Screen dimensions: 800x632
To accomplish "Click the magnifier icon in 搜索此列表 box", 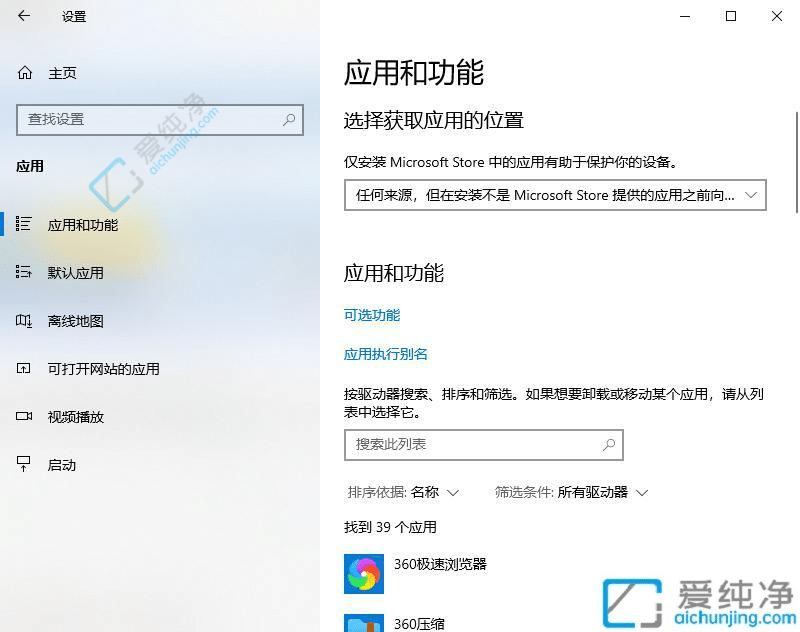I will pos(610,444).
